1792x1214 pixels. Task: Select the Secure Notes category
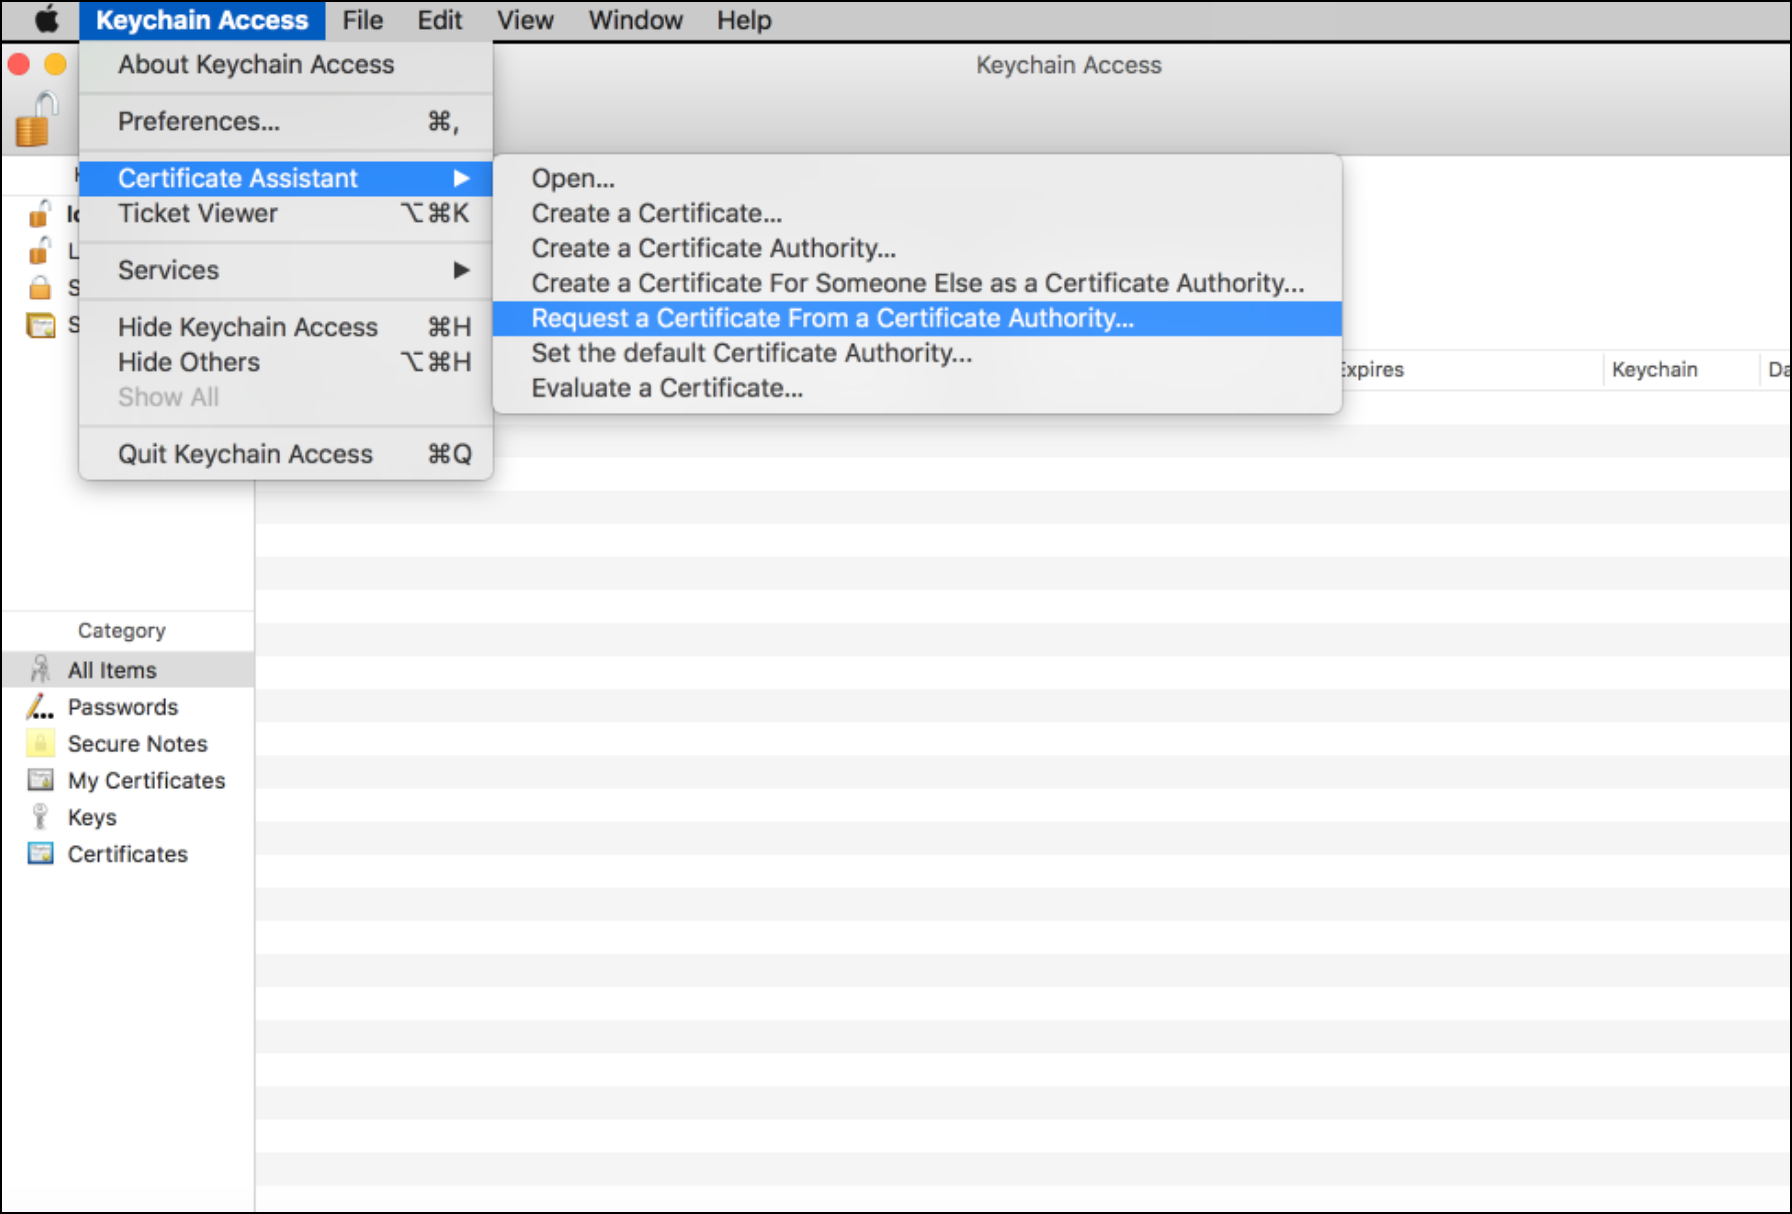point(128,743)
